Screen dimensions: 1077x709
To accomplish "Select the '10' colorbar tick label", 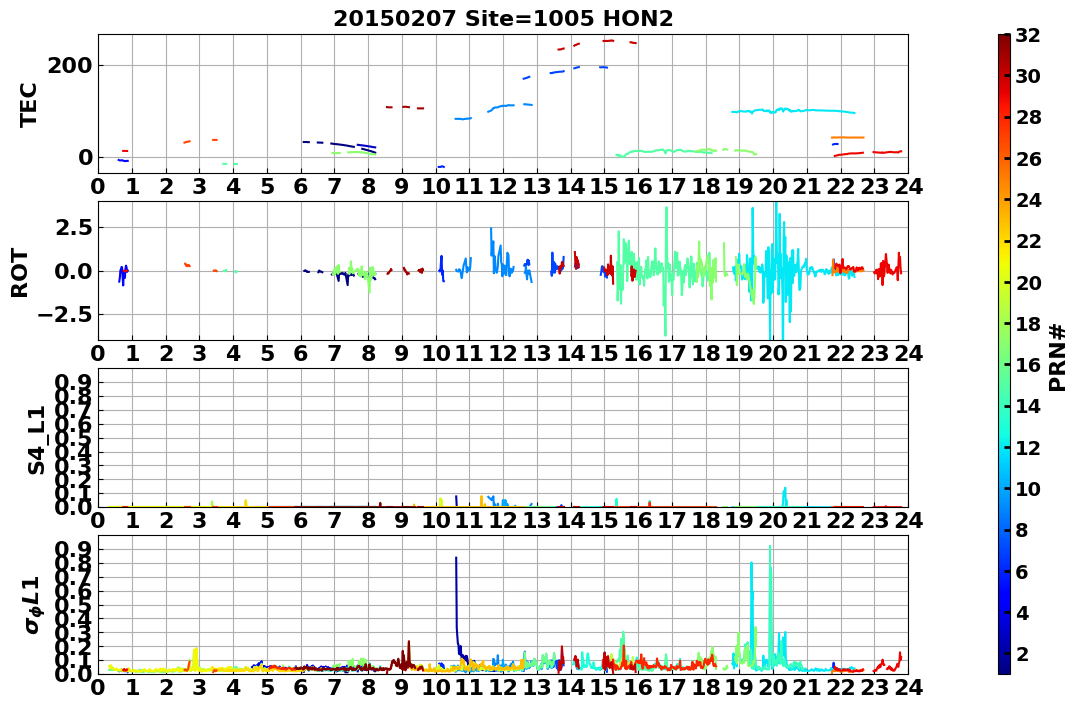I will [x=1028, y=488].
